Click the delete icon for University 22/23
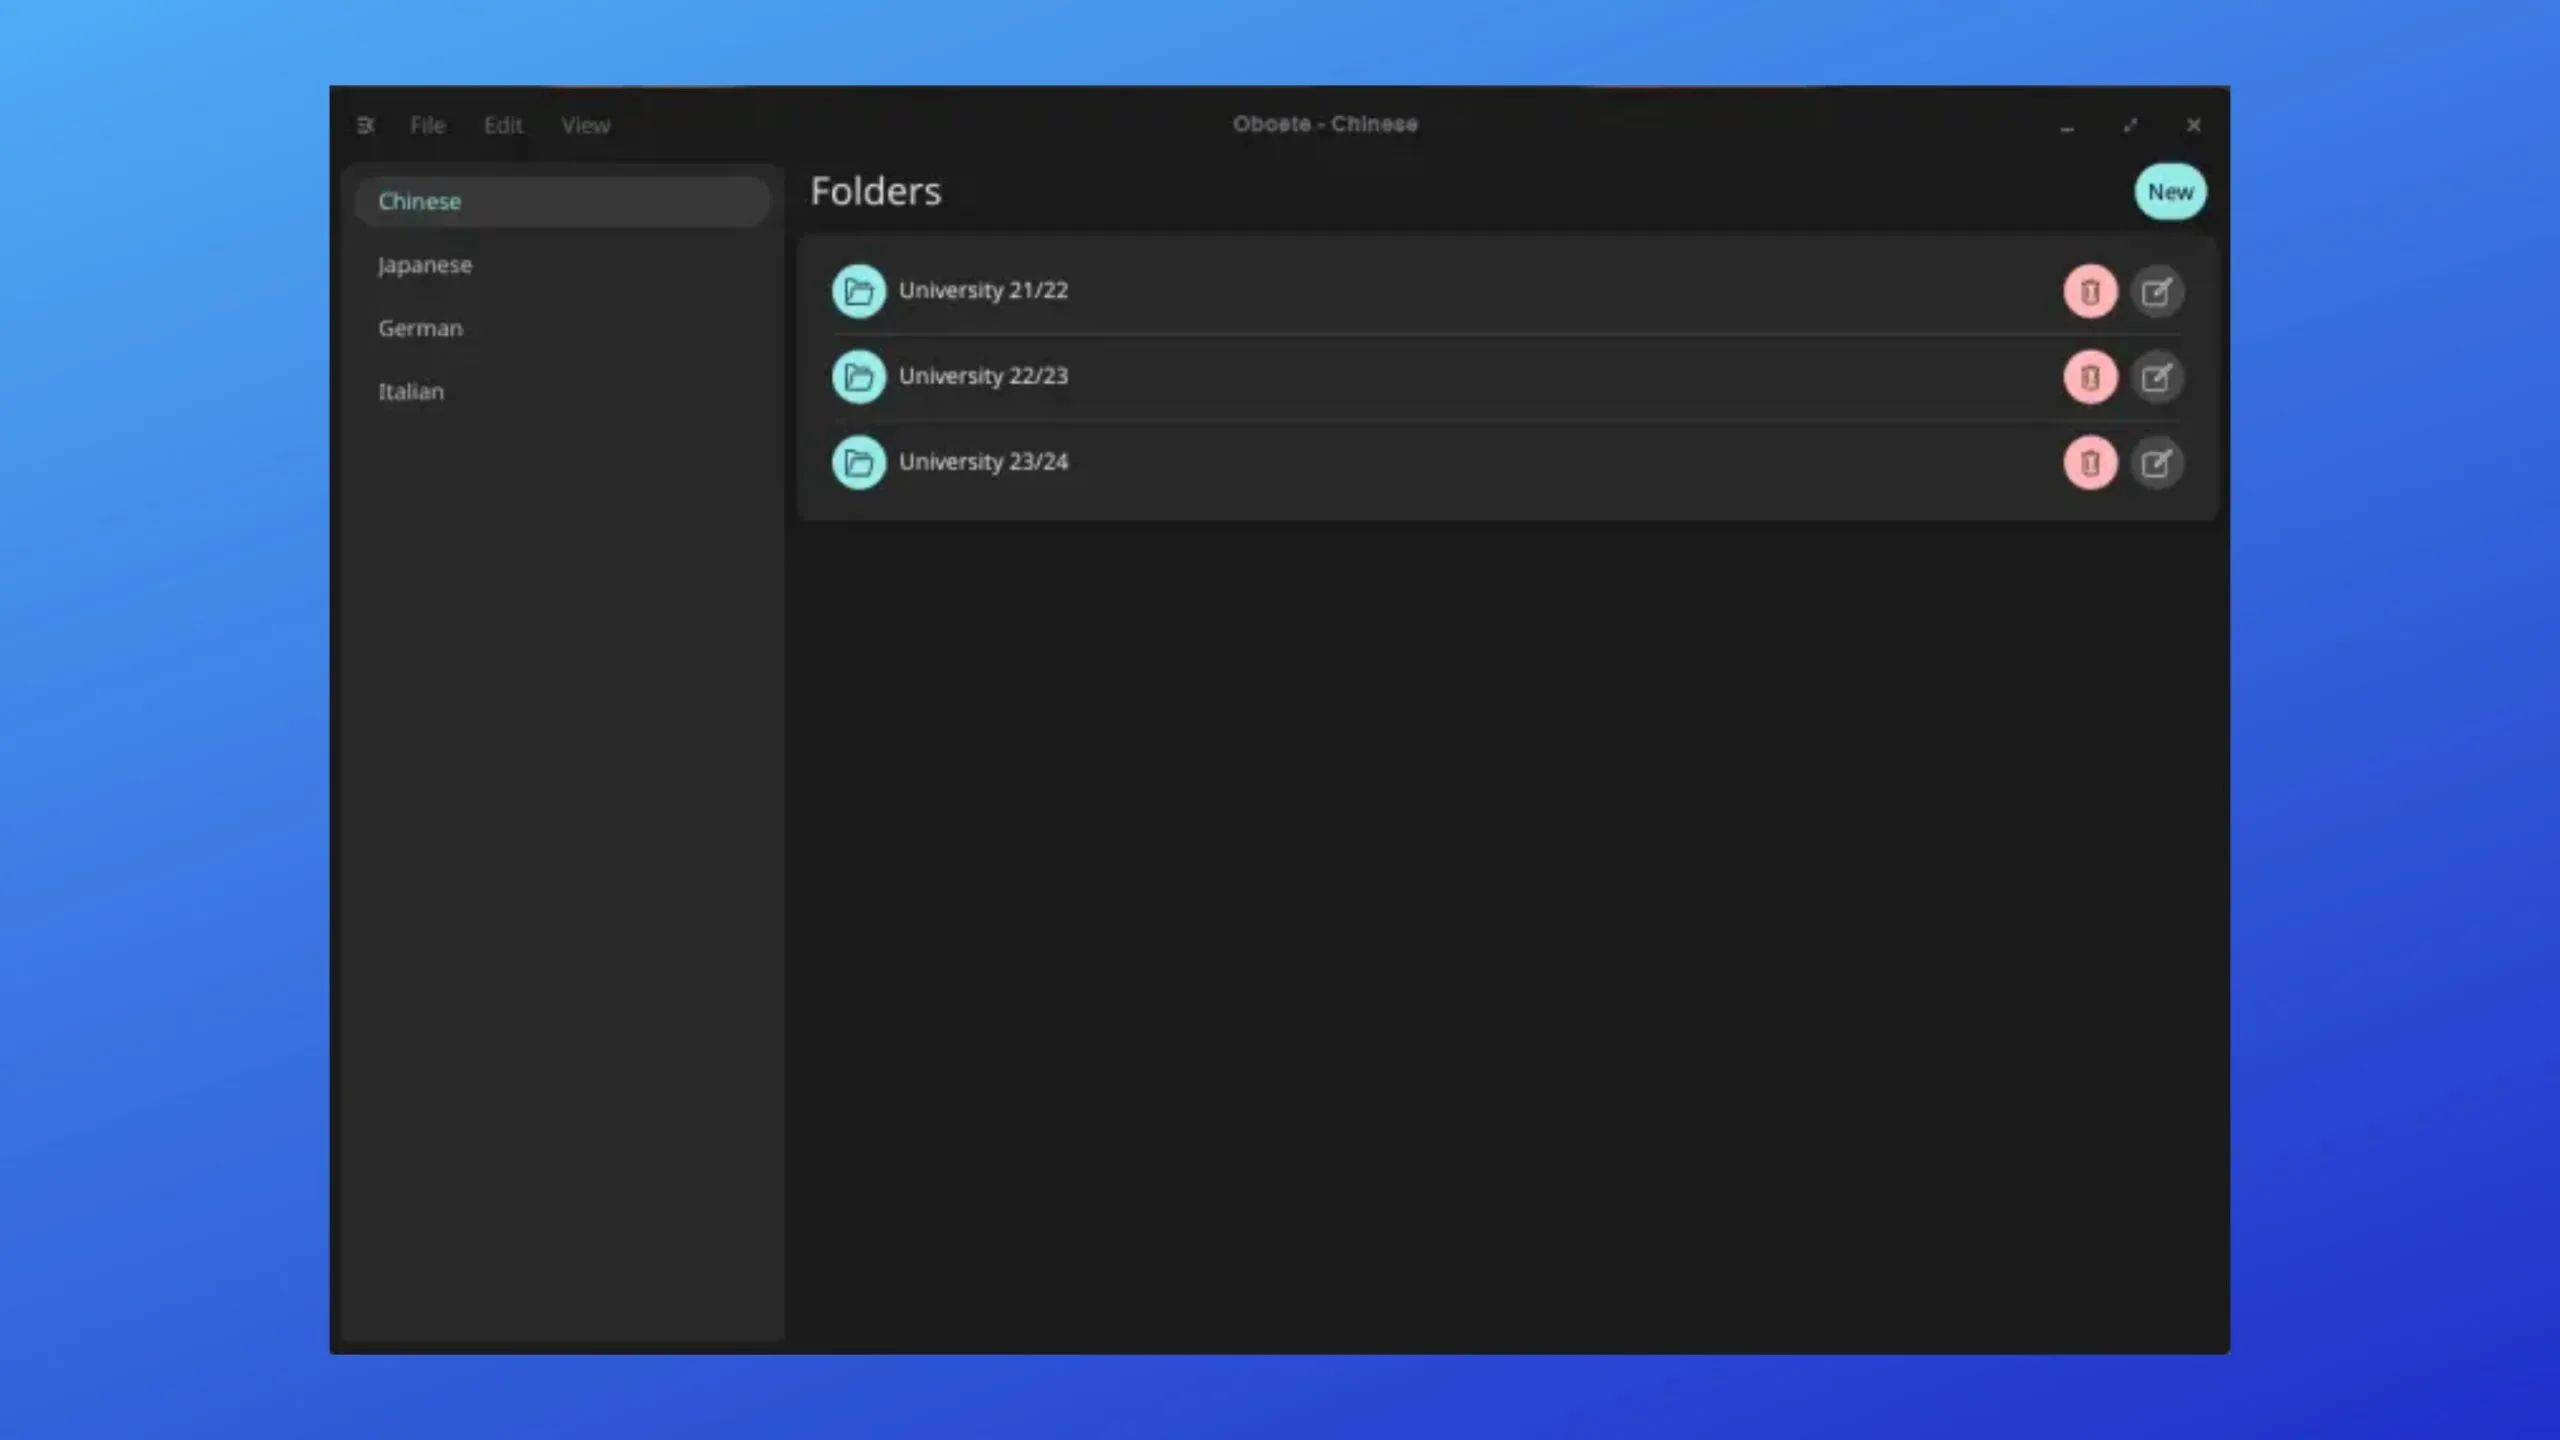The width and height of the screenshot is (2560, 1440). pos(2089,375)
